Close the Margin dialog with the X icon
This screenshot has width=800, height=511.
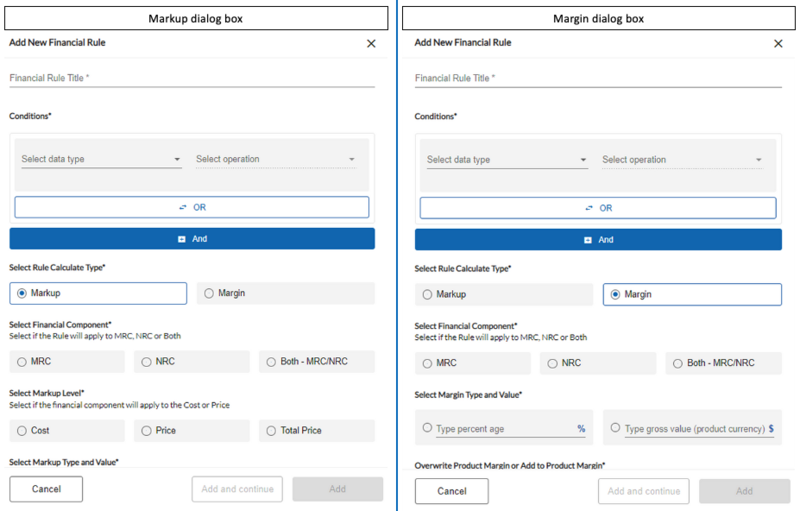click(x=778, y=44)
